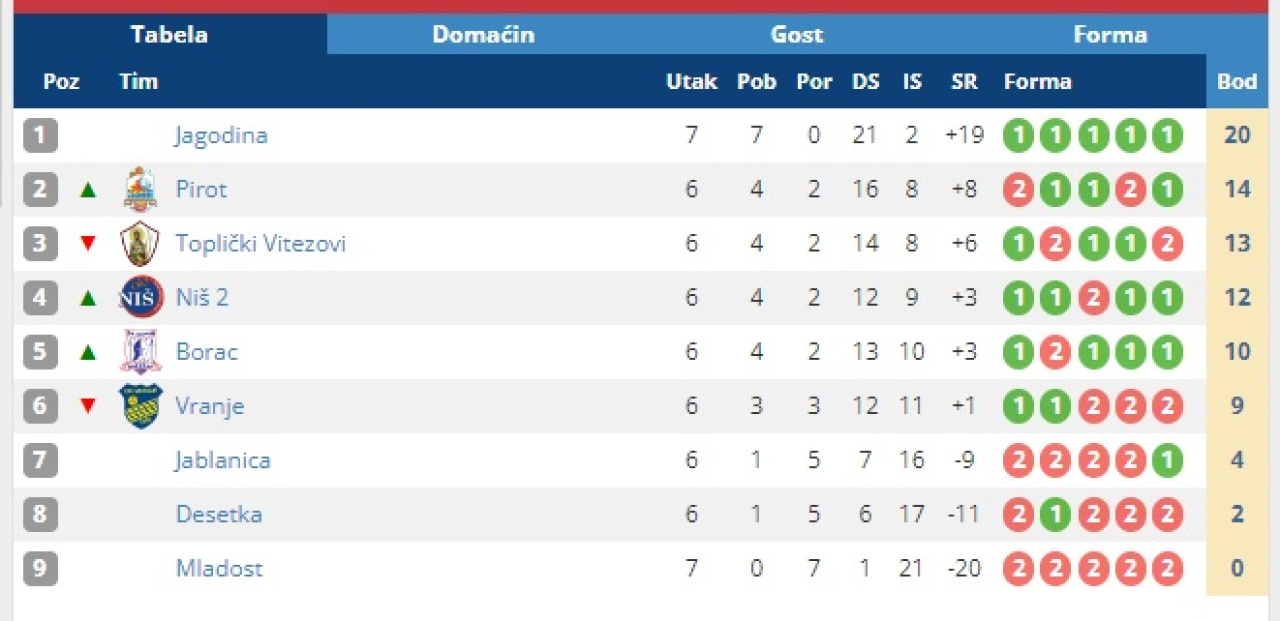Open the Jablanica team page

click(x=223, y=460)
